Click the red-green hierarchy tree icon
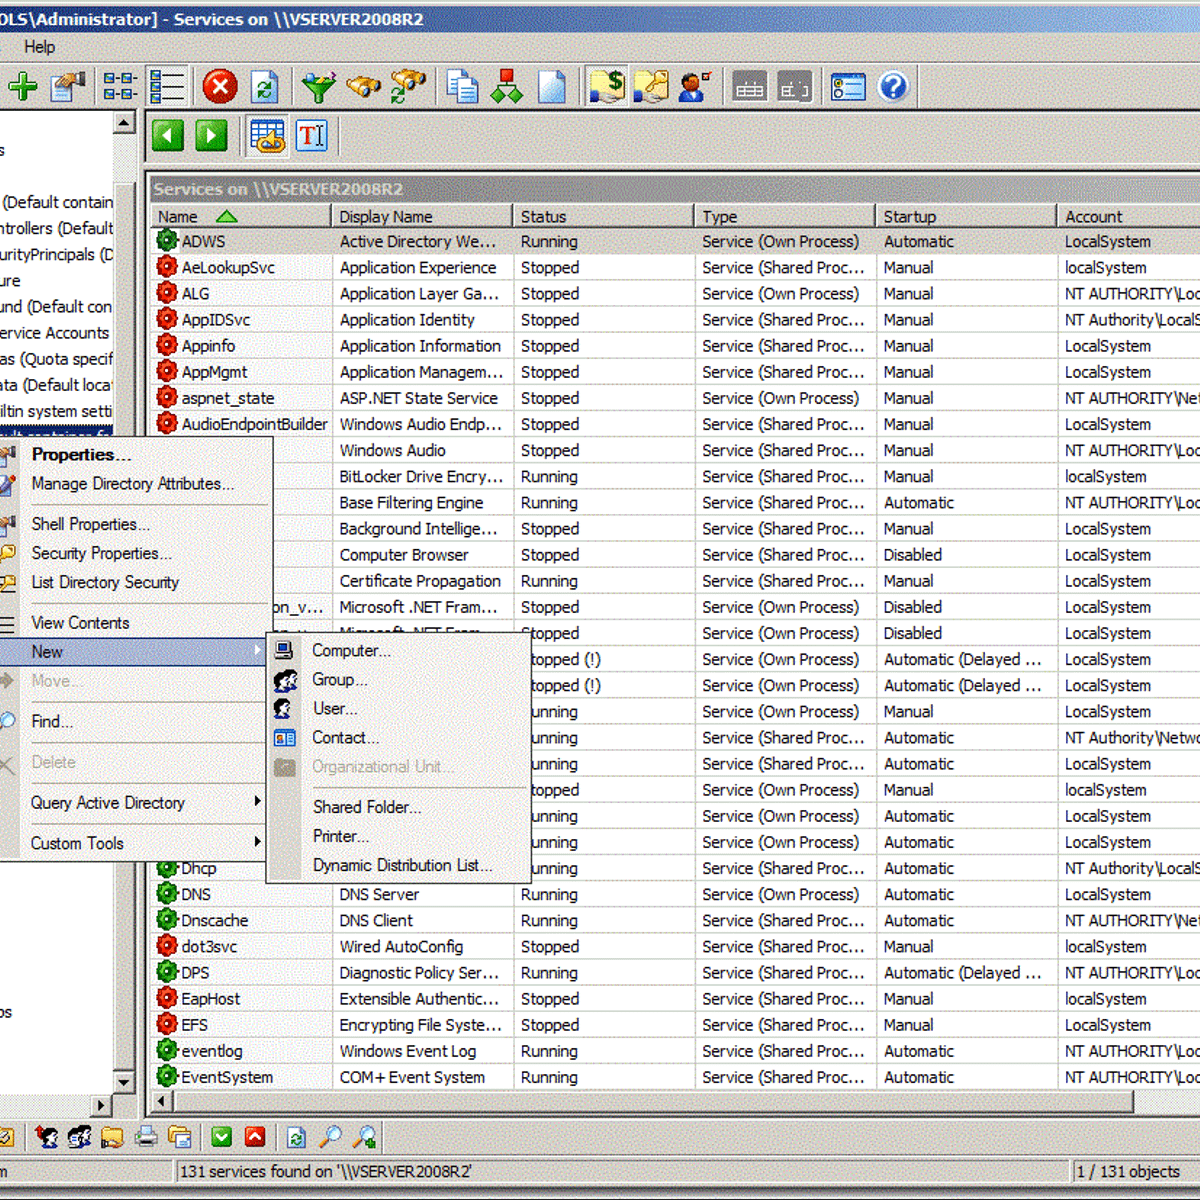The height and width of the screenshot is (1200, 1200). 506,87
